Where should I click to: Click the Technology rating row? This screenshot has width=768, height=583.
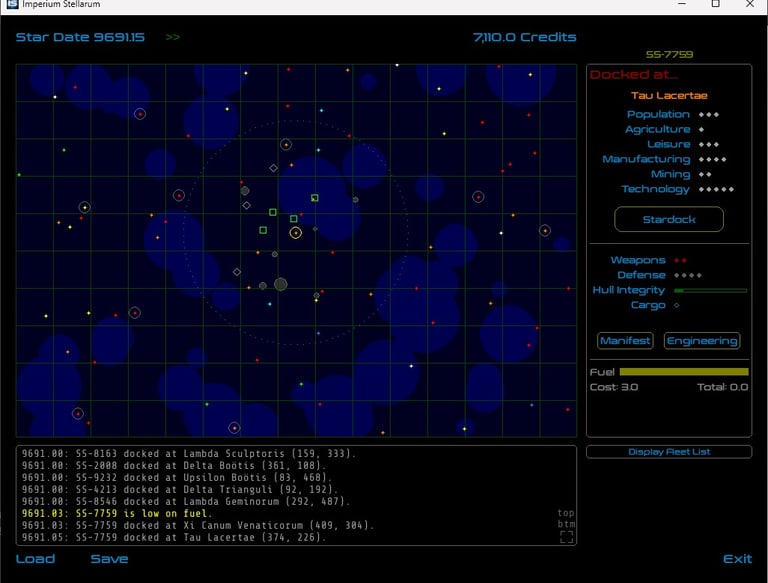[677, 189]
